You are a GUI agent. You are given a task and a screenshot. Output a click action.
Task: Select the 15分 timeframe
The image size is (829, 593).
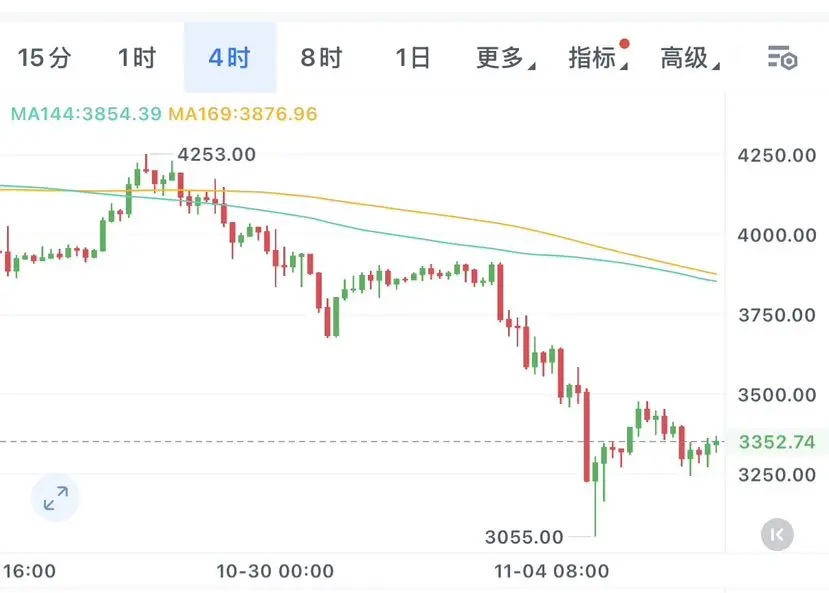pos(44,58)
